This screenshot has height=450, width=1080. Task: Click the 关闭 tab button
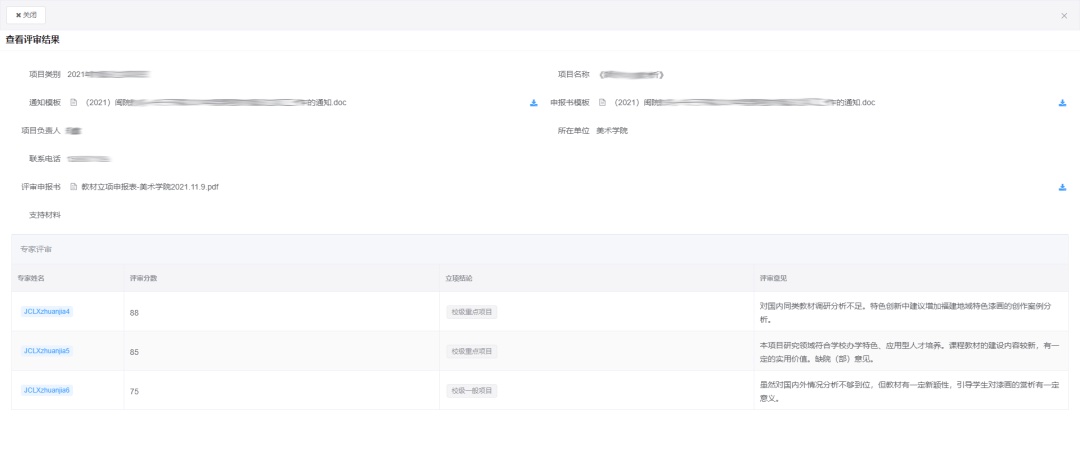tap(26, 15)
